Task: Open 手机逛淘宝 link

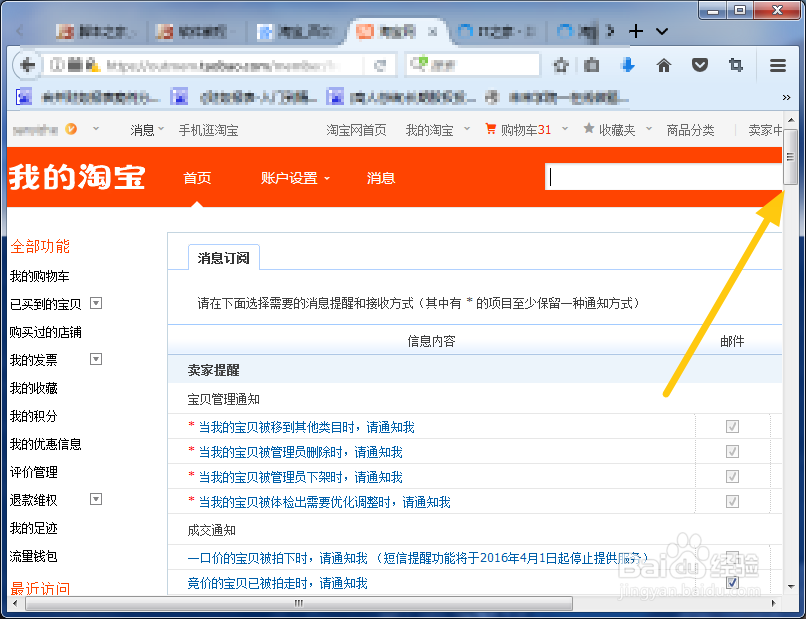Action: [x=208, y=130]
